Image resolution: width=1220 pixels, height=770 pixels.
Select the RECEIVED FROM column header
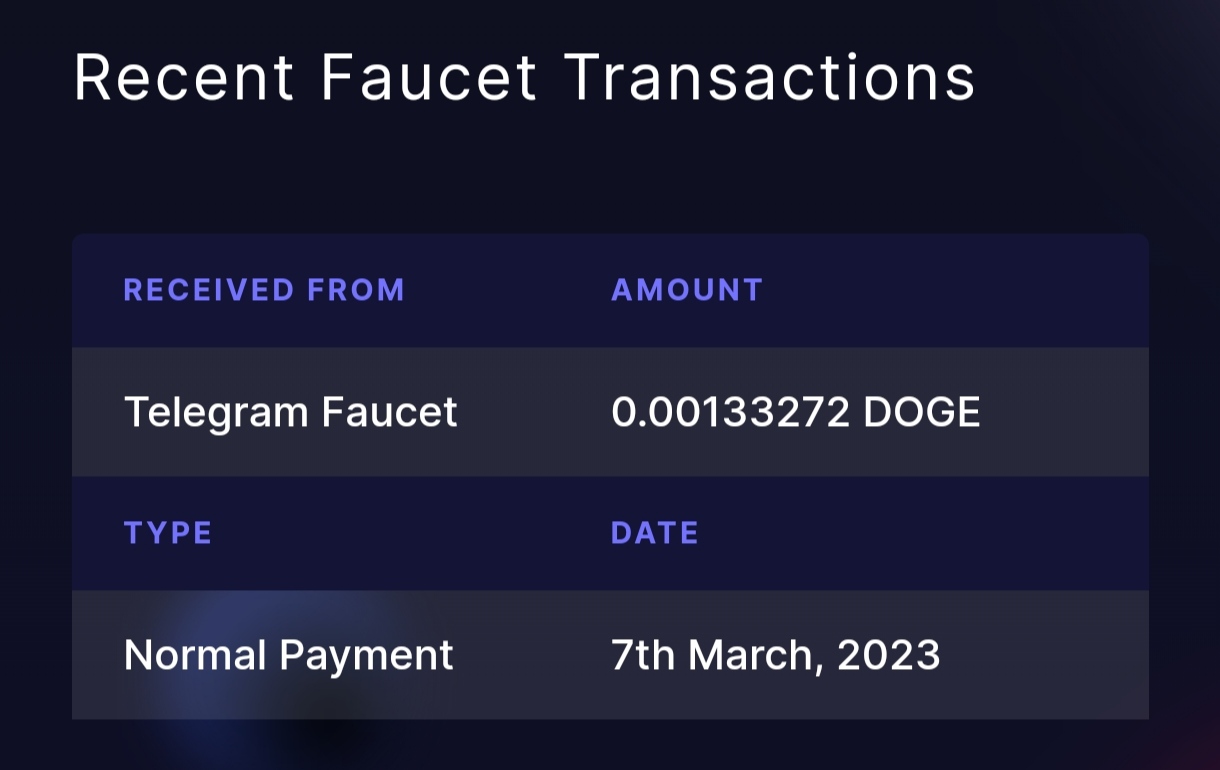click(x=264, y=290)
